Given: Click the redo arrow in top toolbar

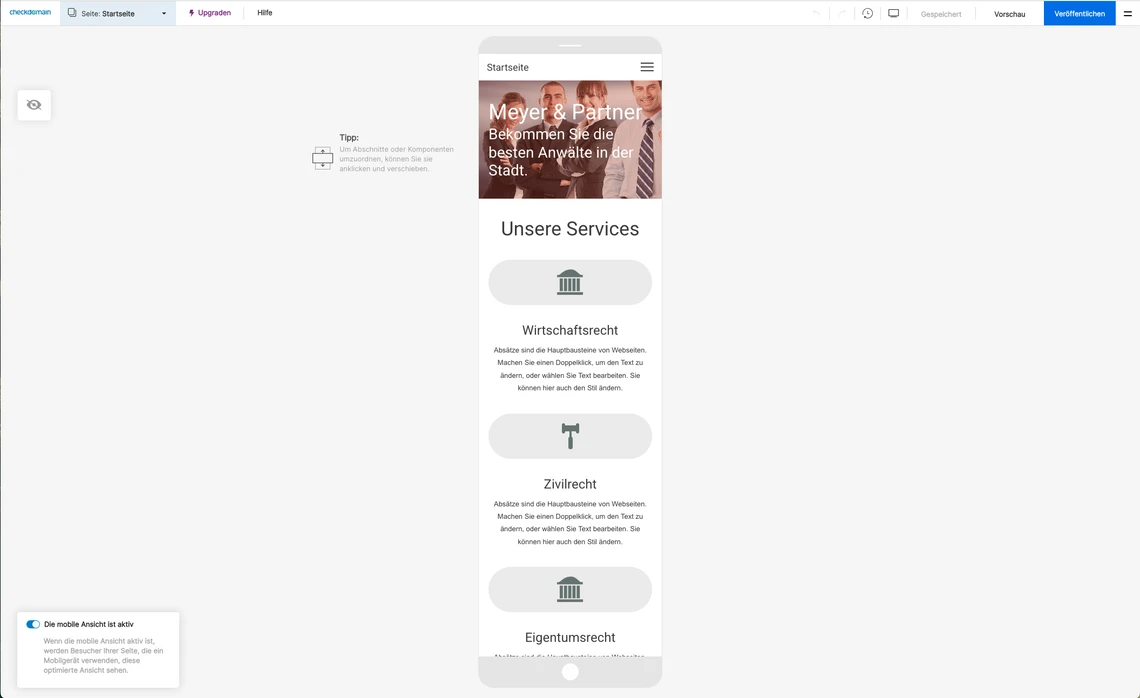Looking at the screenshot, I should click(842, 13).
